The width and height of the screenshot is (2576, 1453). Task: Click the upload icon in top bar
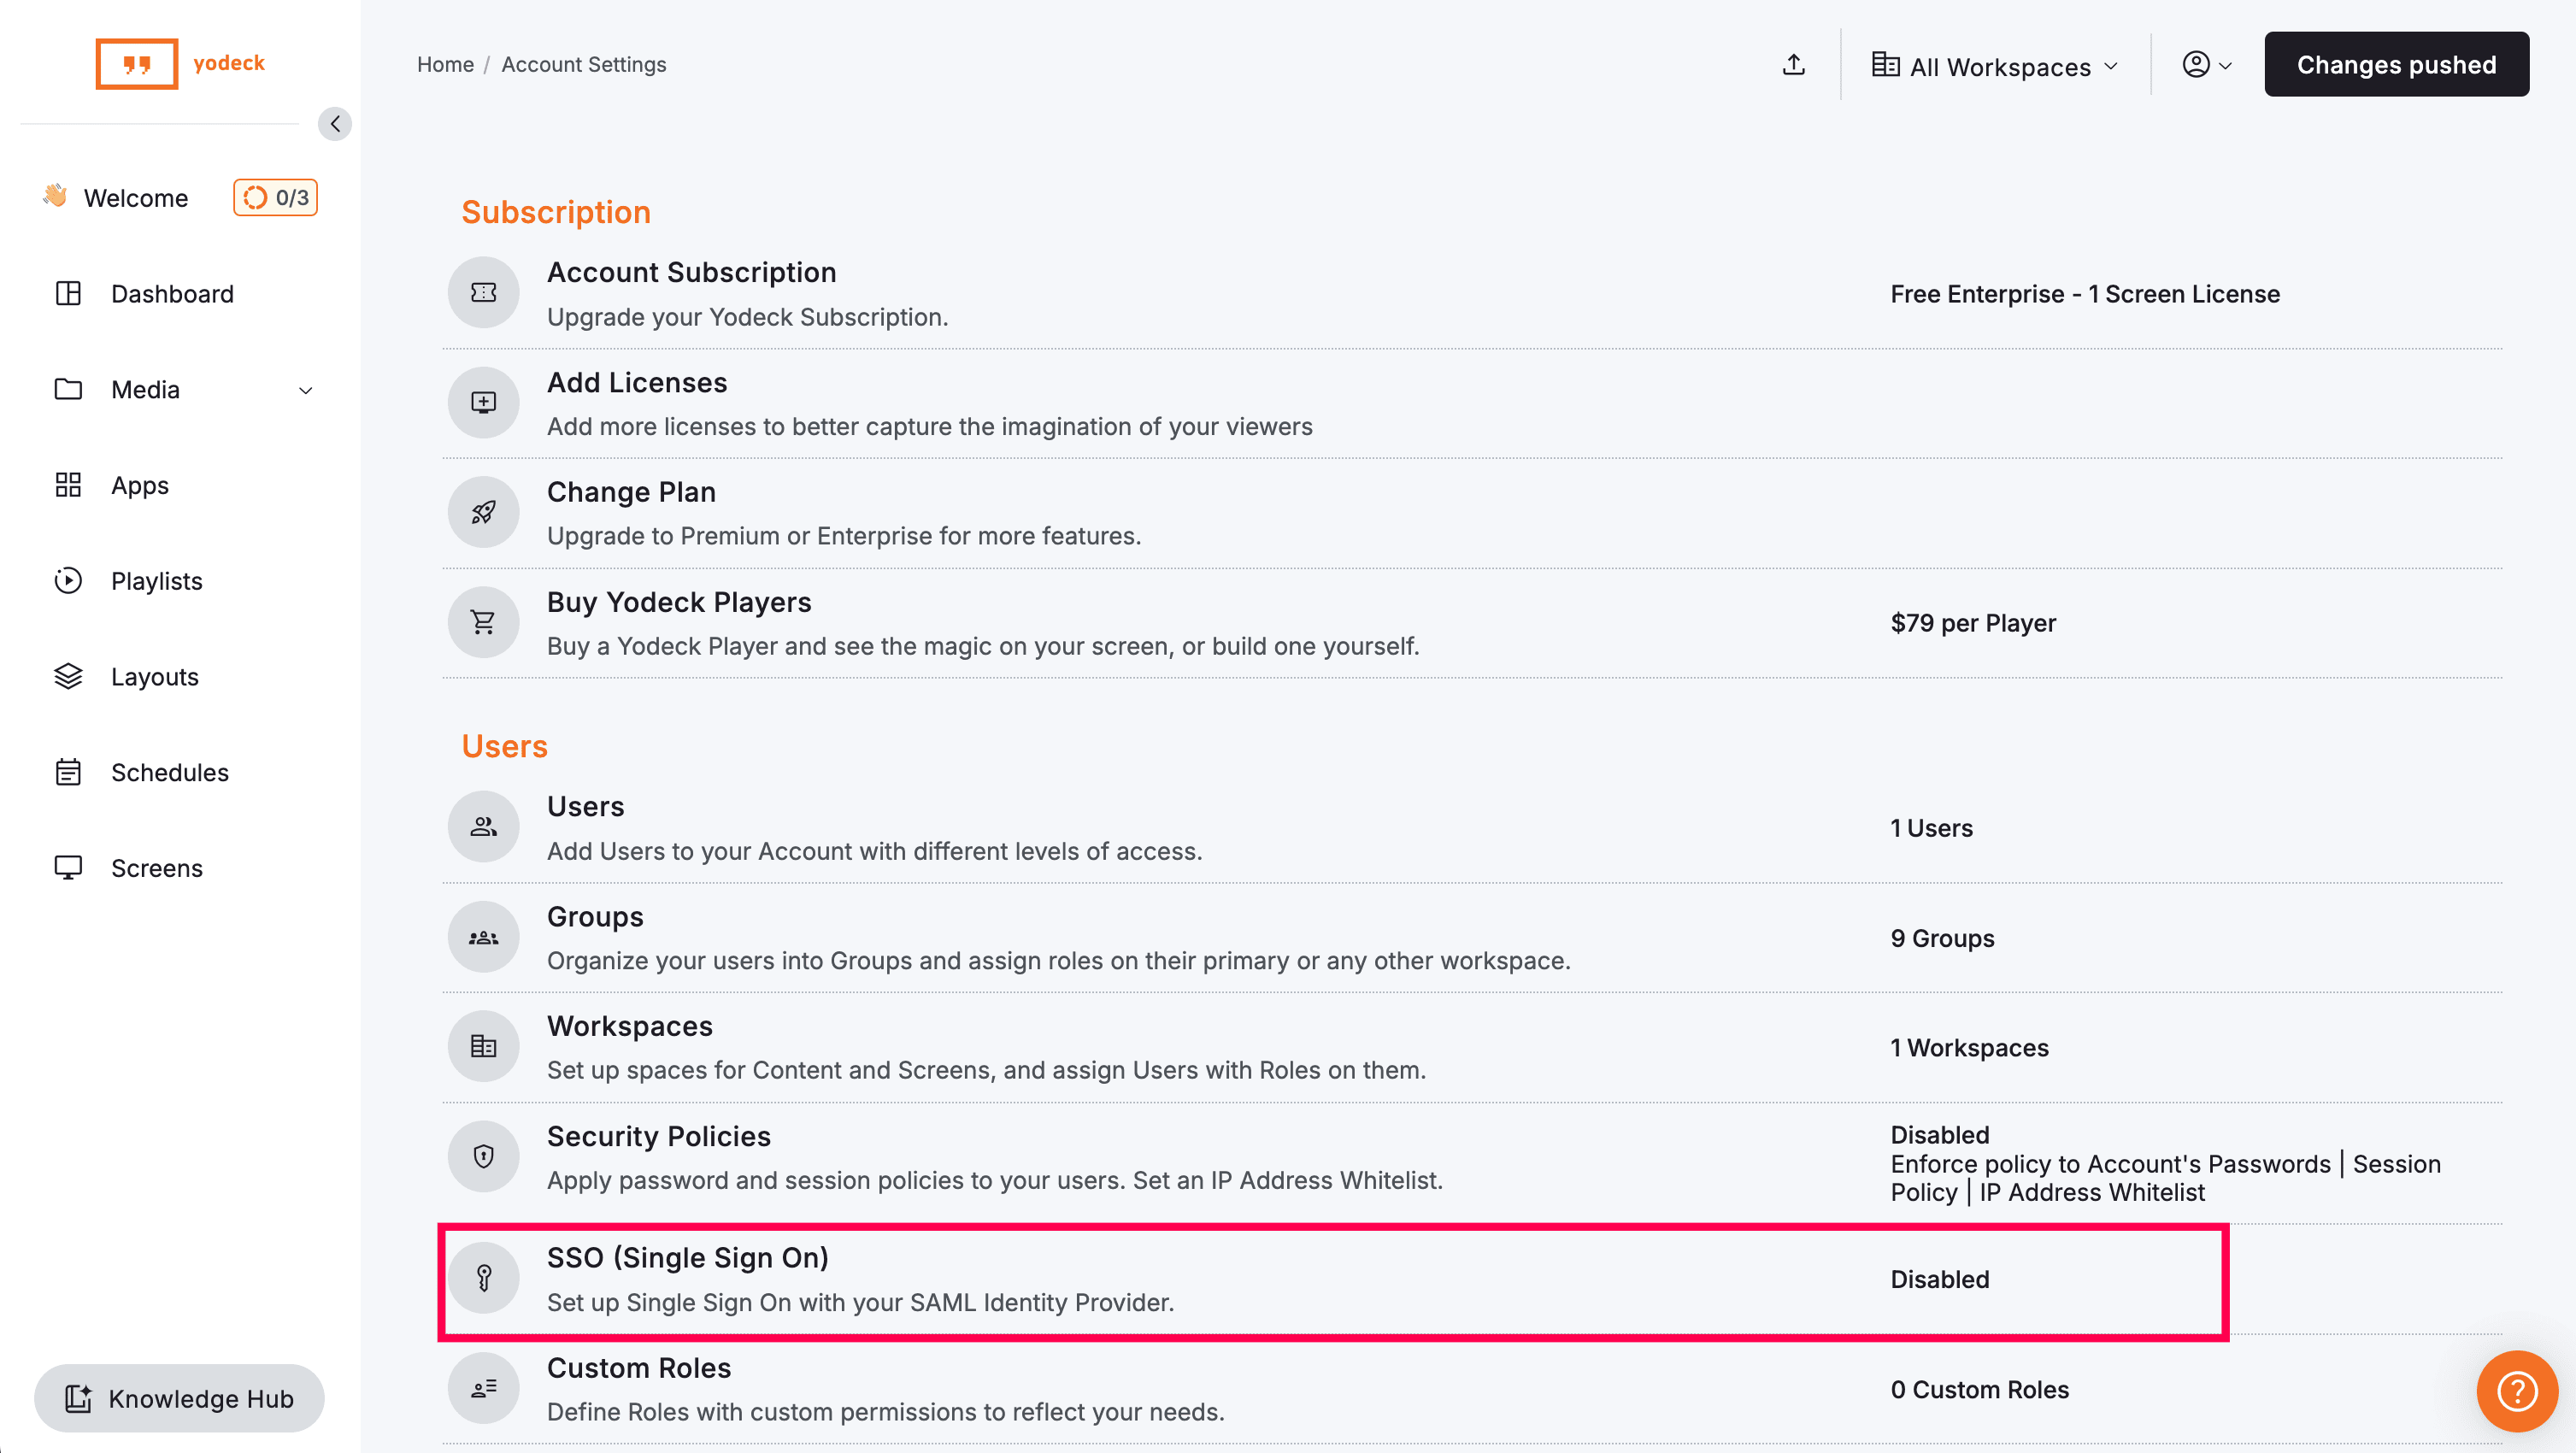(1794, 65)
